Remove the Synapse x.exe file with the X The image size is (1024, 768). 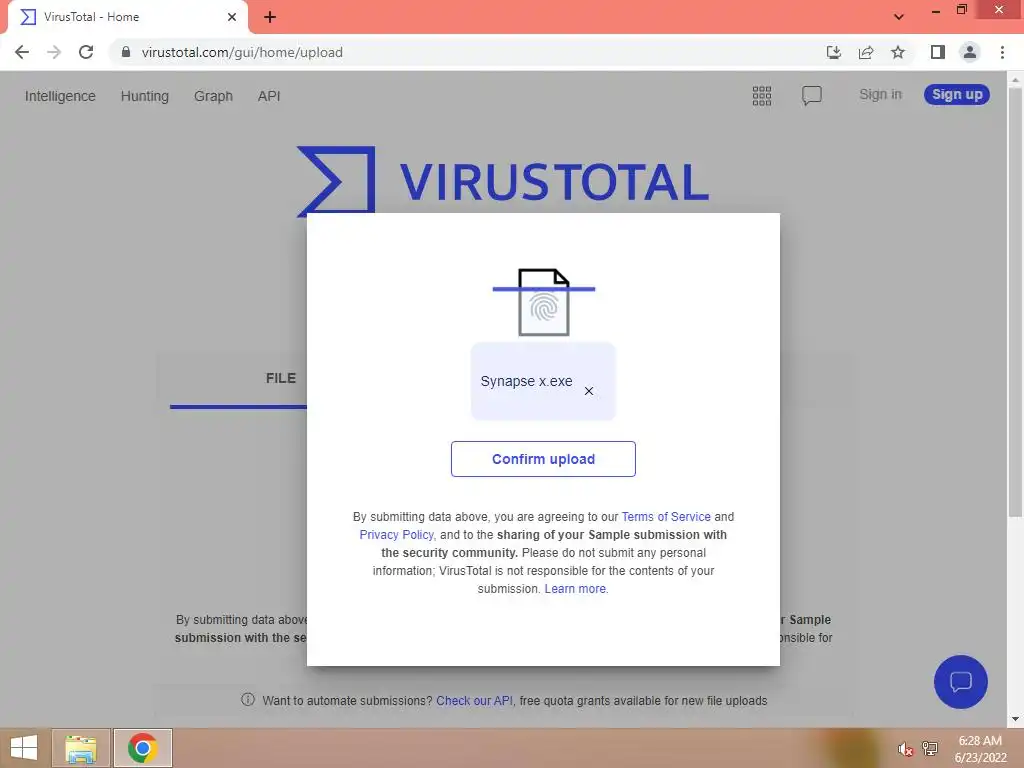[x=588, y=391]
